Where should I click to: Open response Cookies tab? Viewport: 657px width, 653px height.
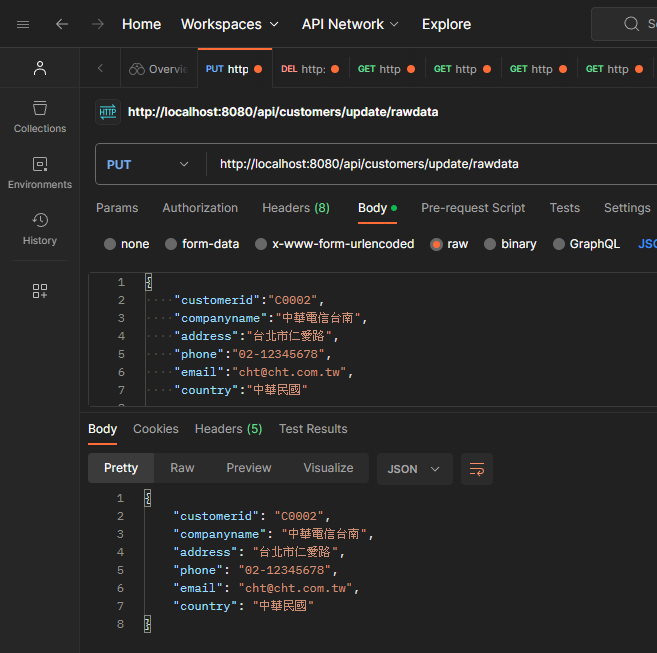[155, 429]
